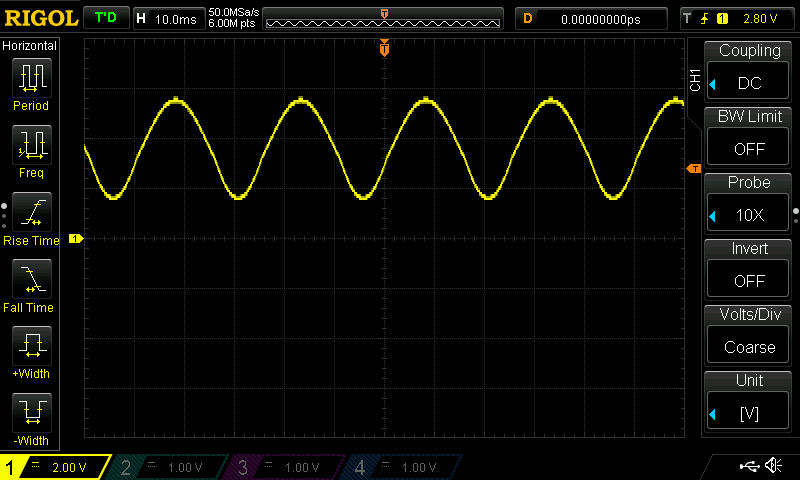Image resolution: width=800 pixels, height=480 pixels.
Task: Click the horizontal timebase 10.0ms field
Action: point(168,19)
